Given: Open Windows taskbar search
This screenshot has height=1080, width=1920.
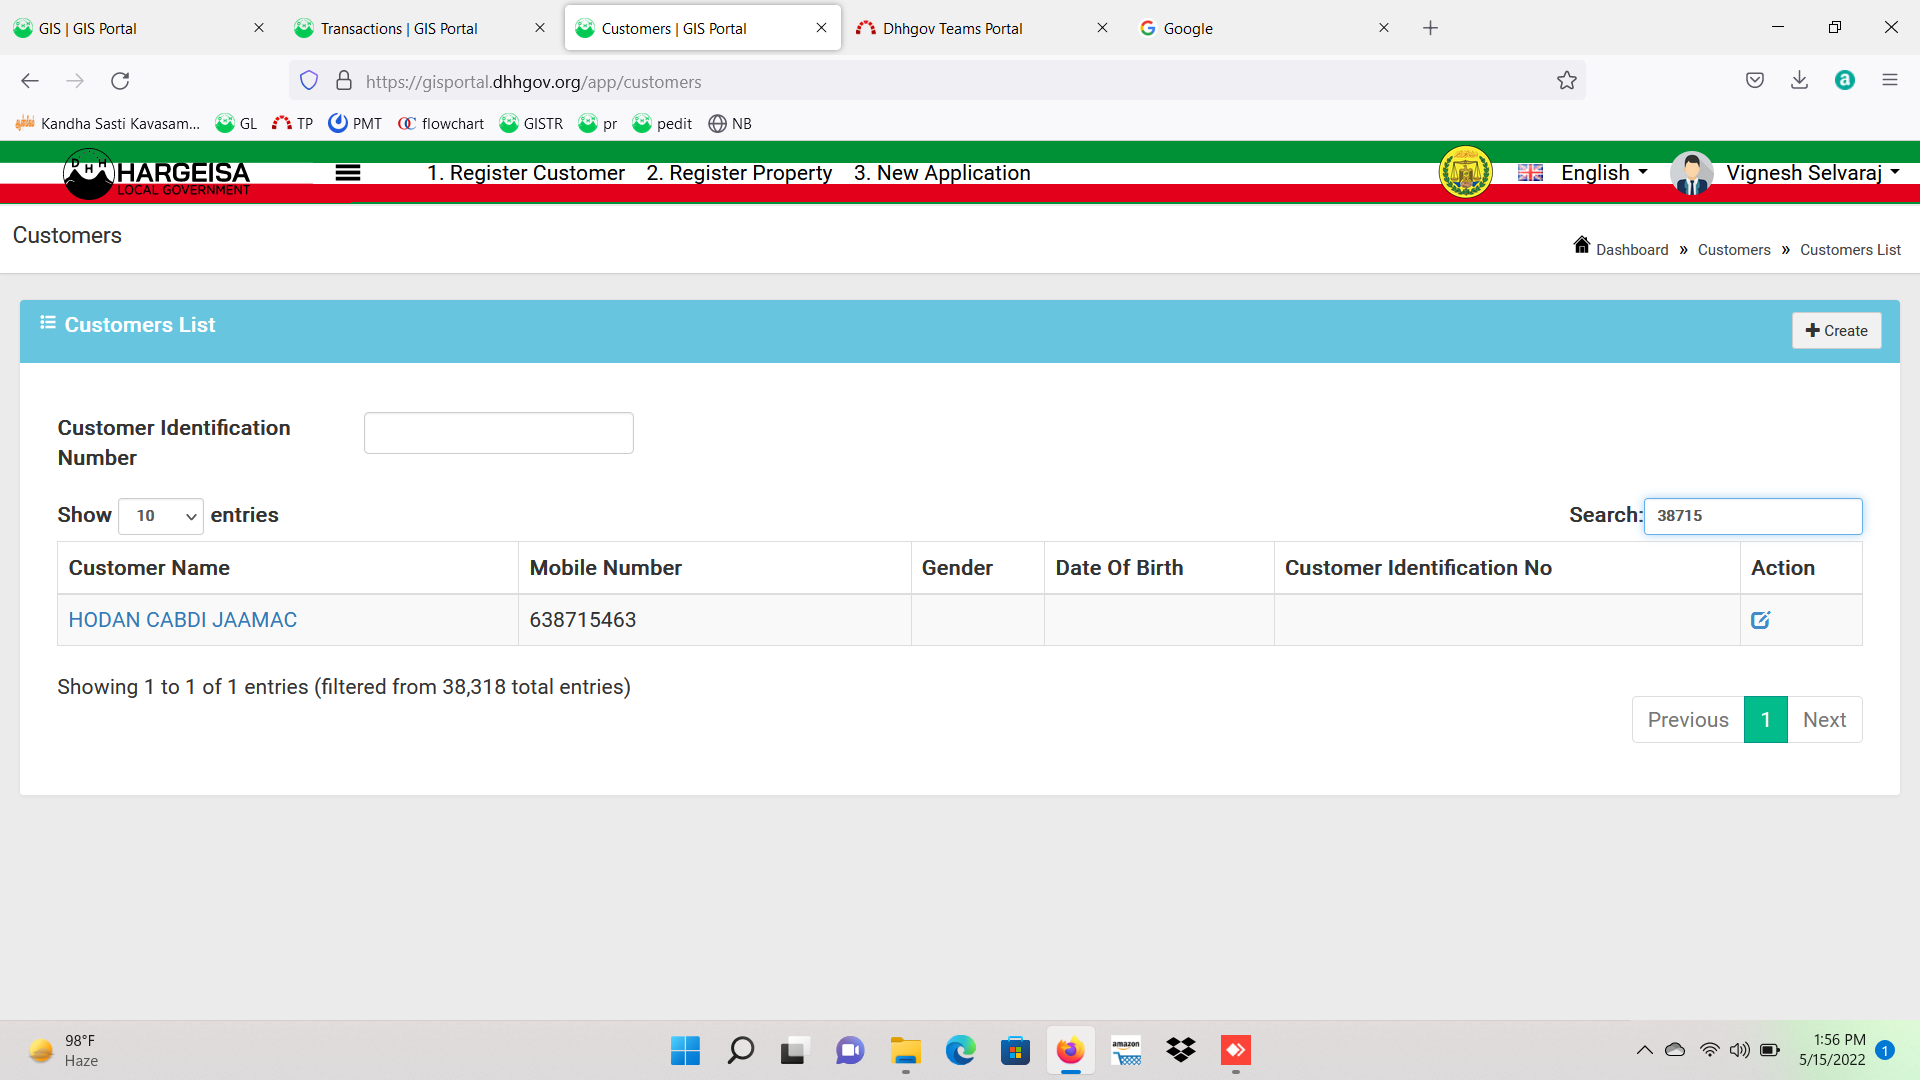Looking at the screenshot, I should [740, 1051].
